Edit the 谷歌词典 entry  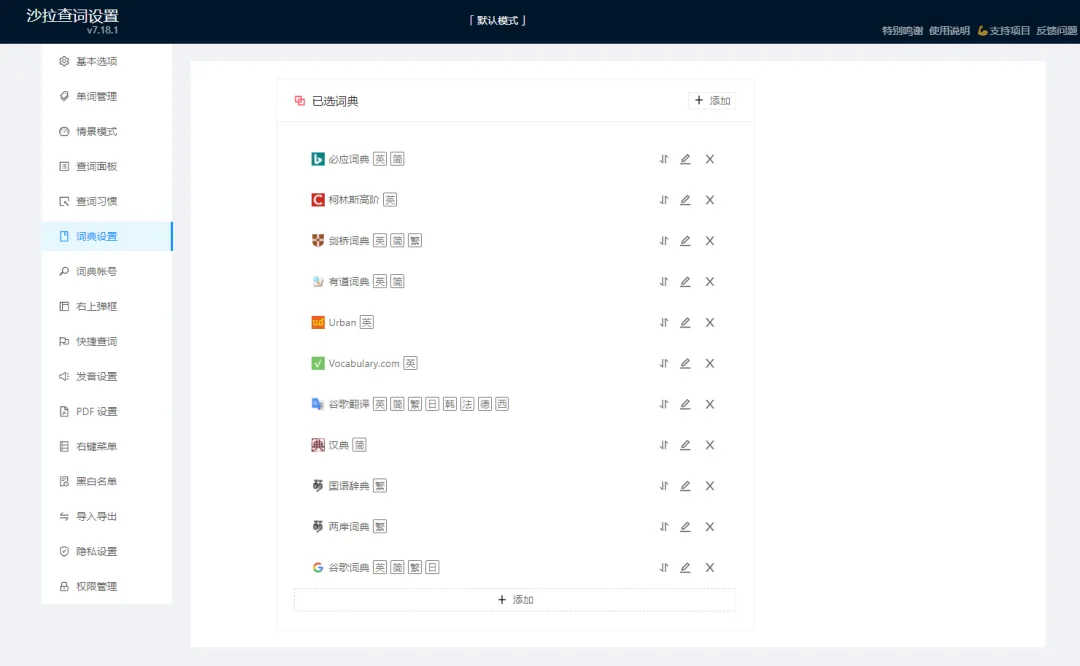pos(685,568)
